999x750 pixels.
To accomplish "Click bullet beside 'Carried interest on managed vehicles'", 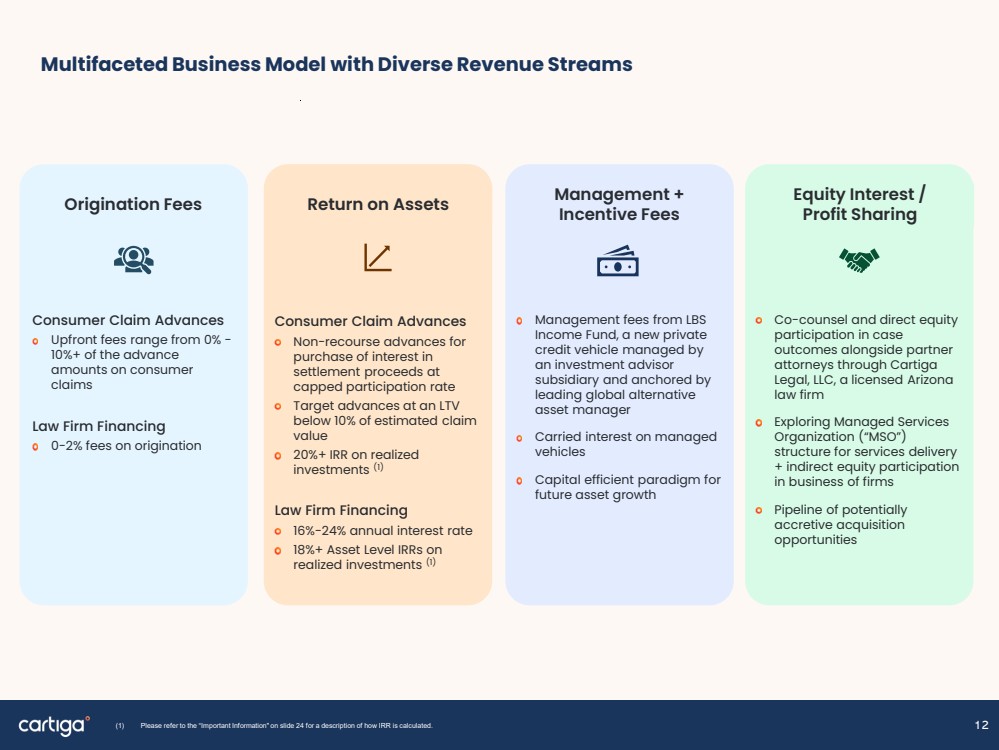I will [x=519, y=438].
